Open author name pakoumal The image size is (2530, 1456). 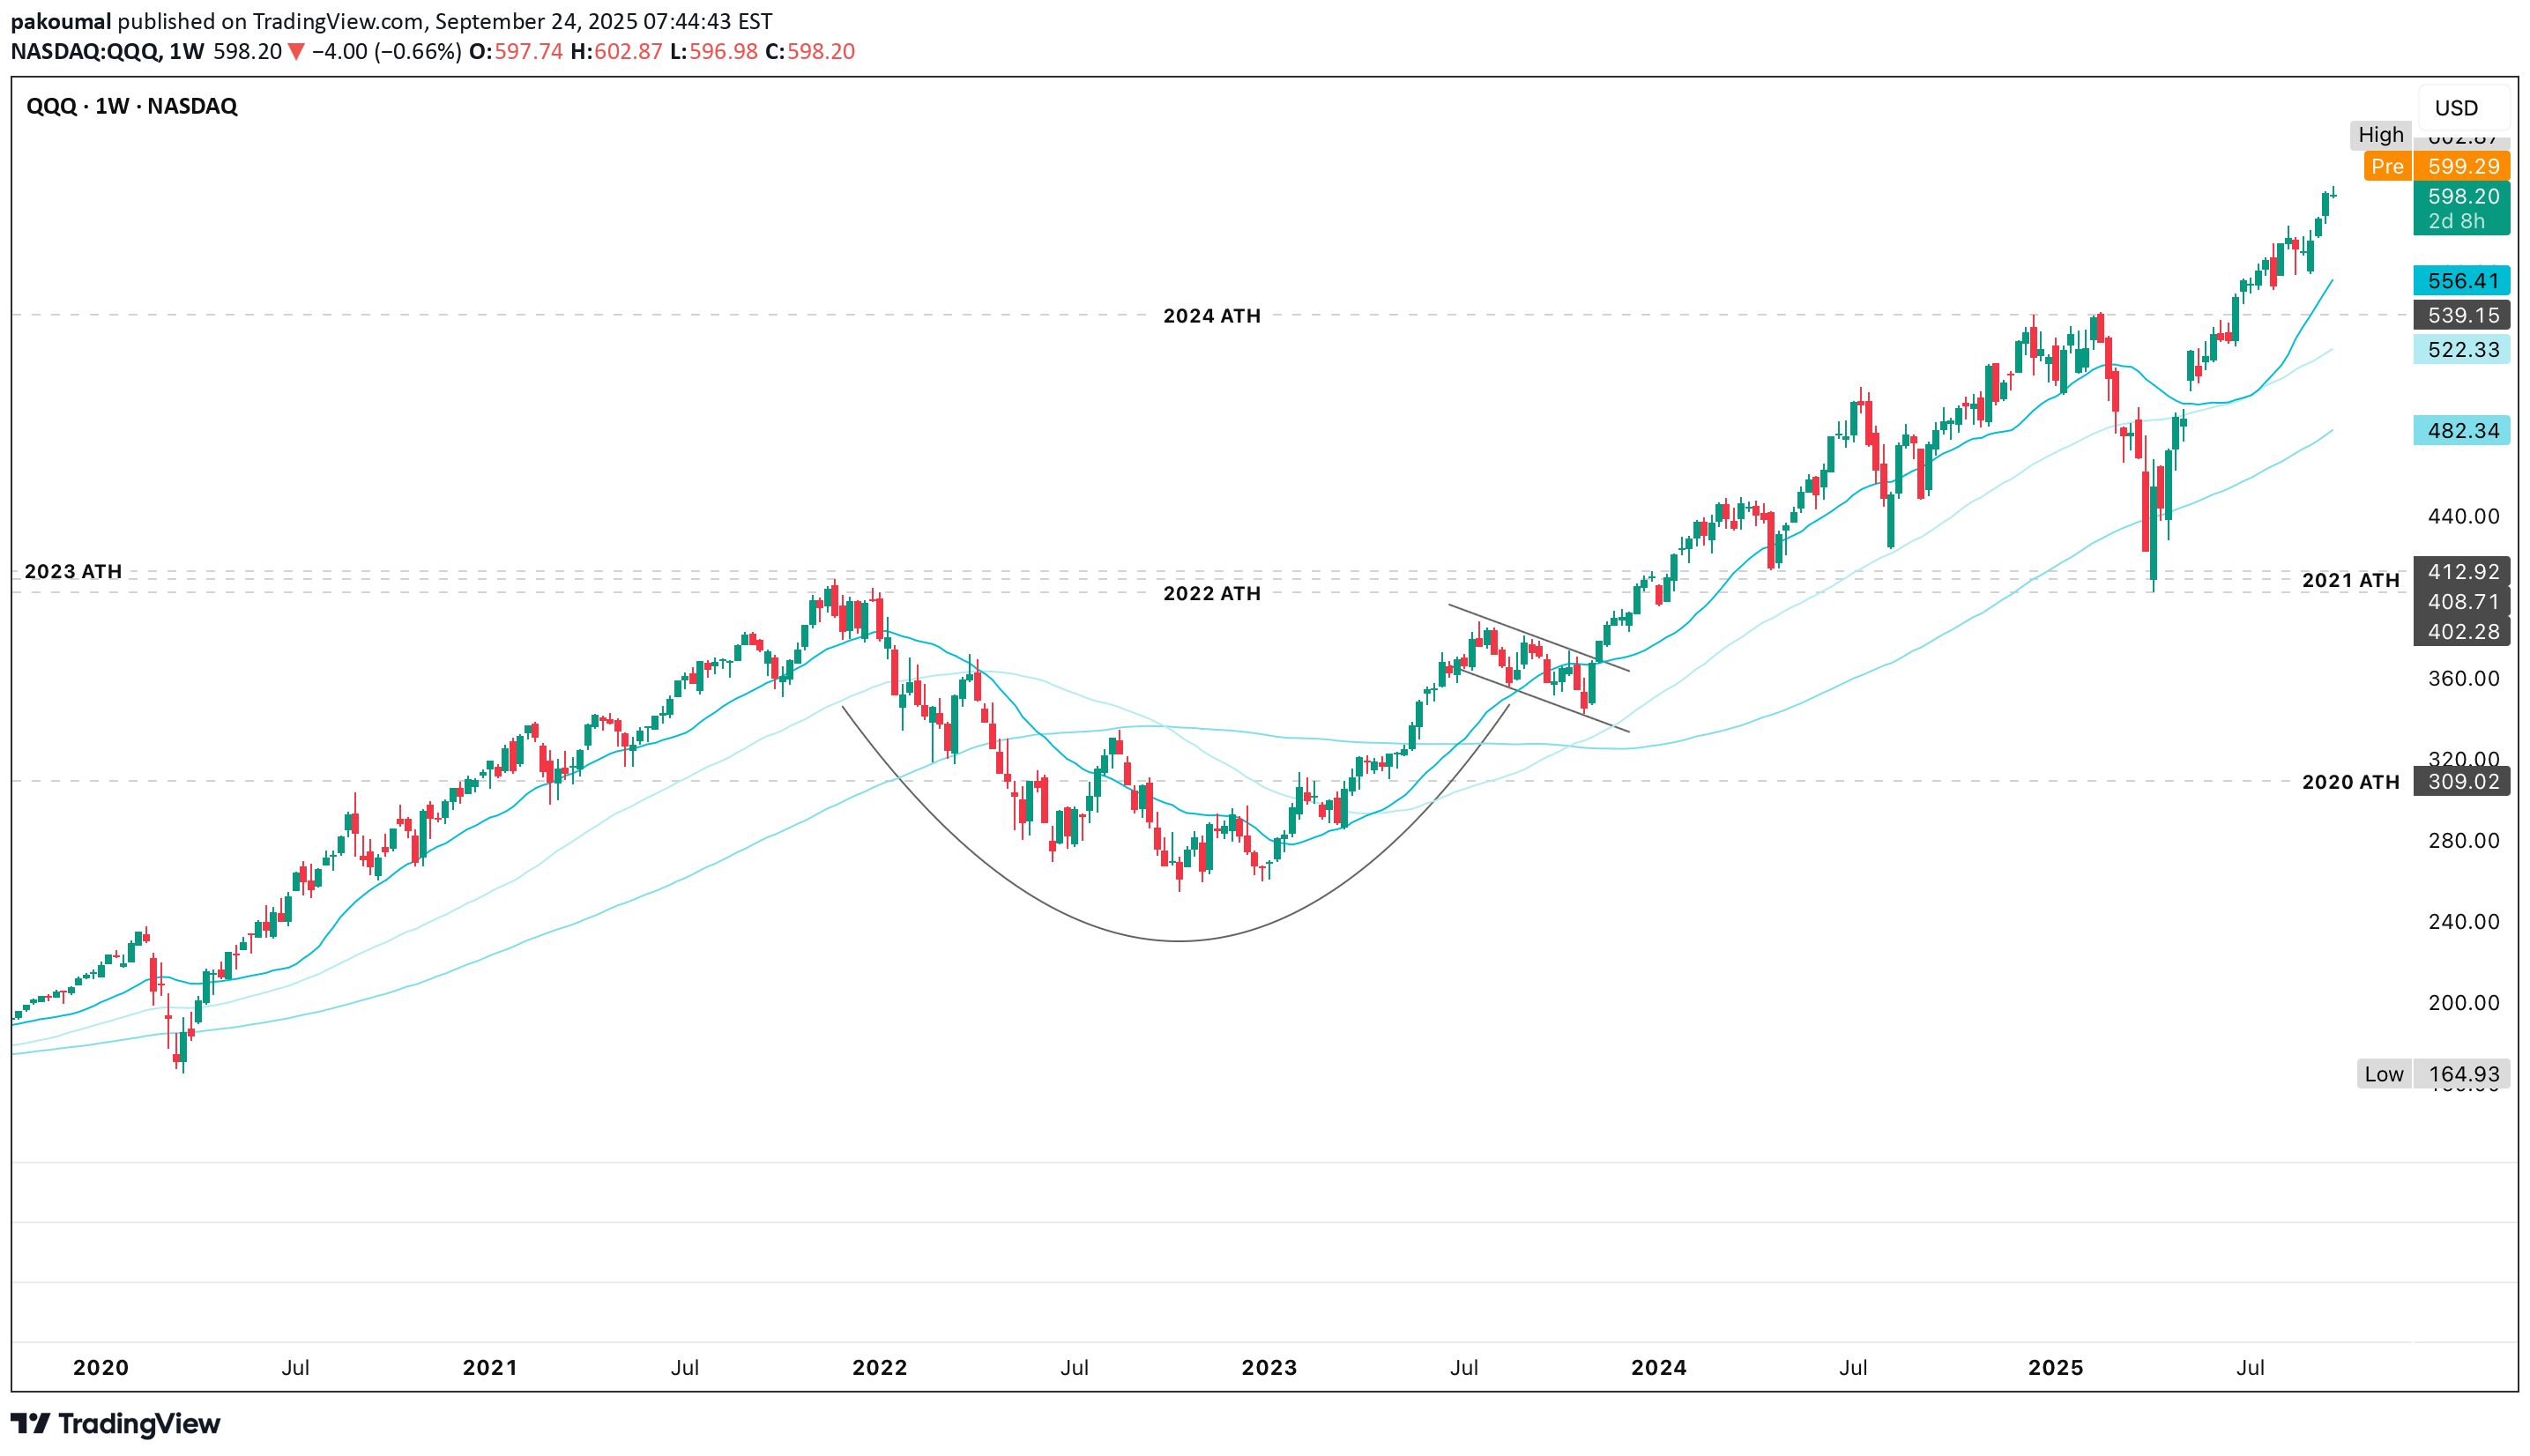click(x=60, y=21)
